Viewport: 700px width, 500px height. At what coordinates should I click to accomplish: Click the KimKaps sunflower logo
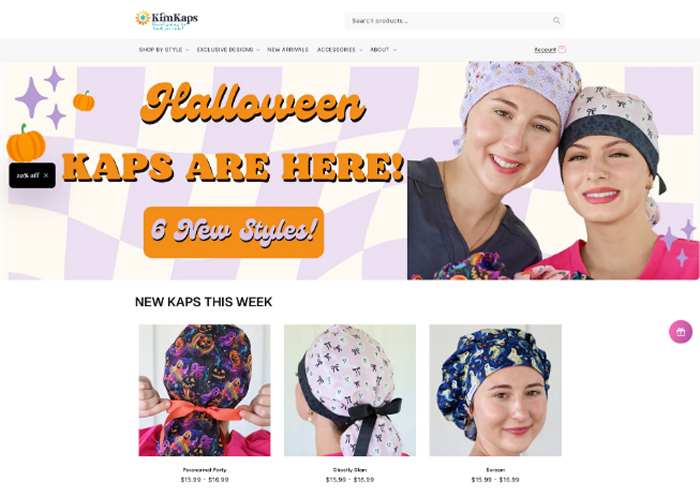pos(167,20)
